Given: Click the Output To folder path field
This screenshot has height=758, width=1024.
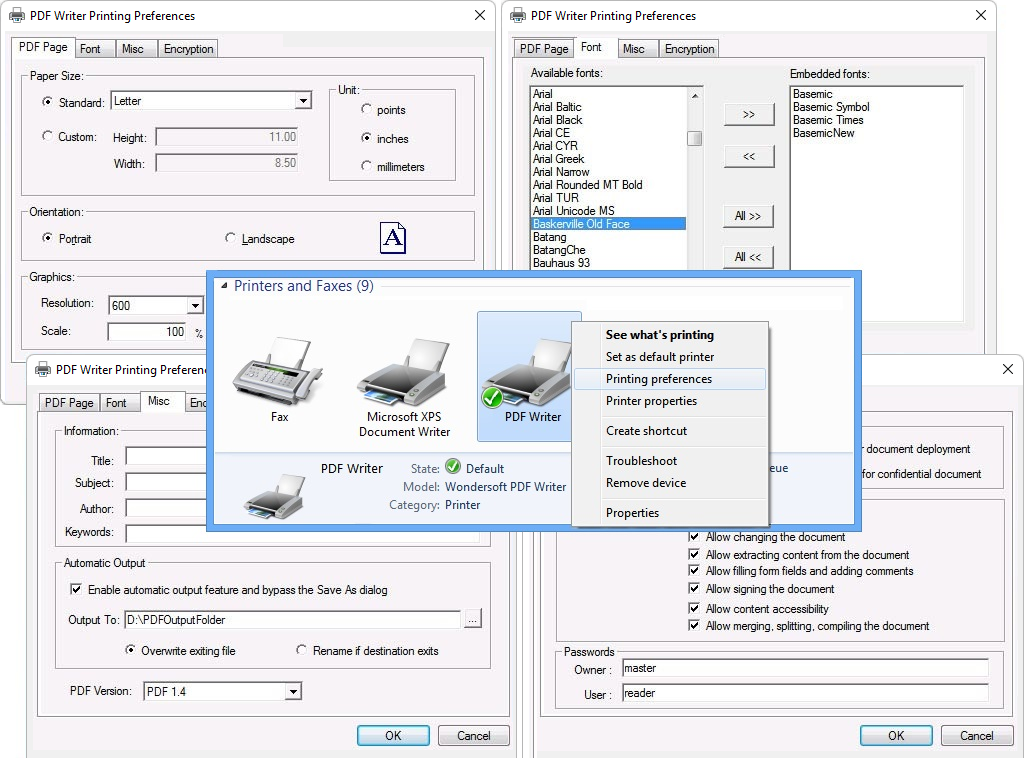Looking at the screenshot, I should click(292, 620).
